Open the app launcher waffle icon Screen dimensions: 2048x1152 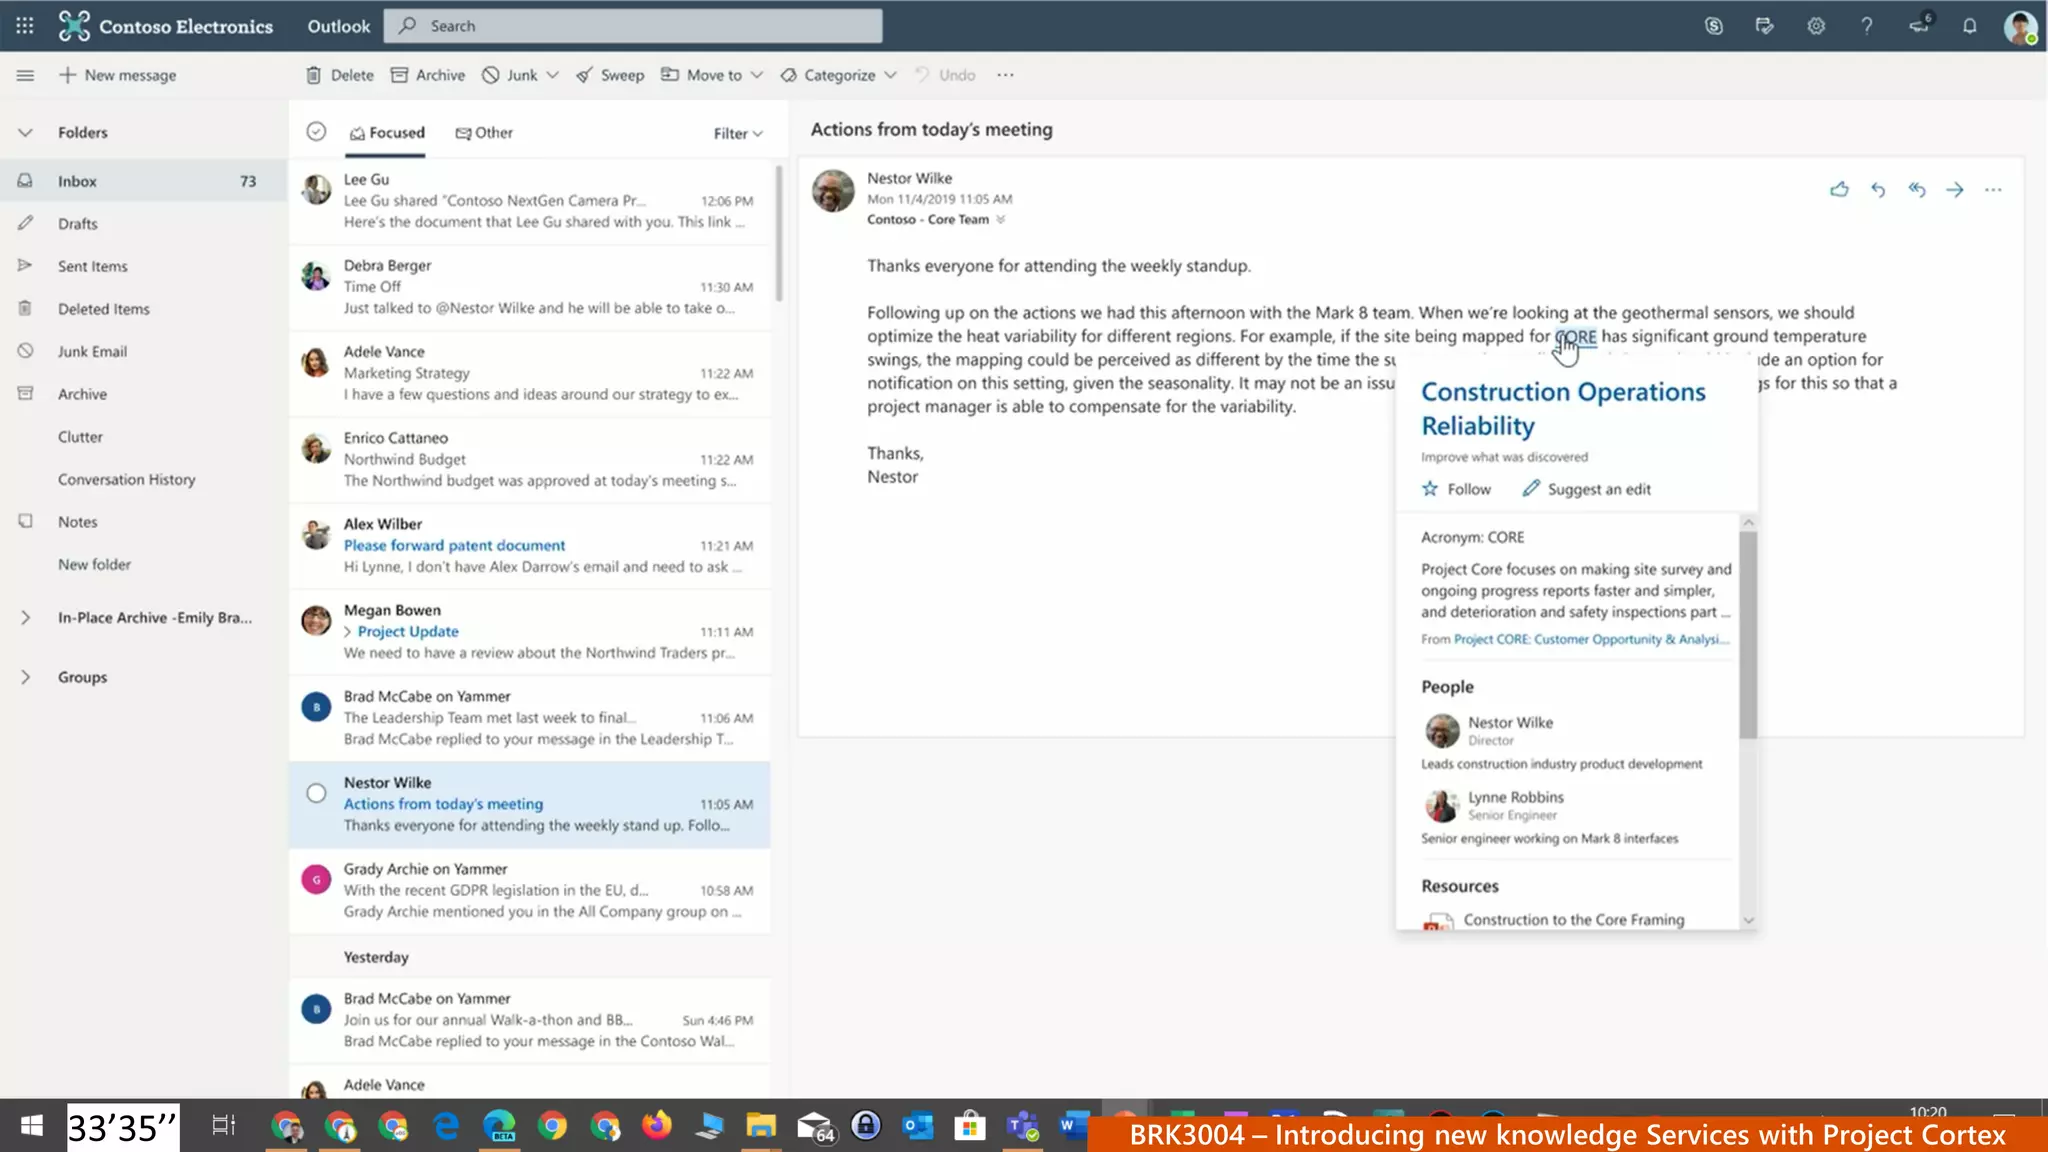point(25,26)
